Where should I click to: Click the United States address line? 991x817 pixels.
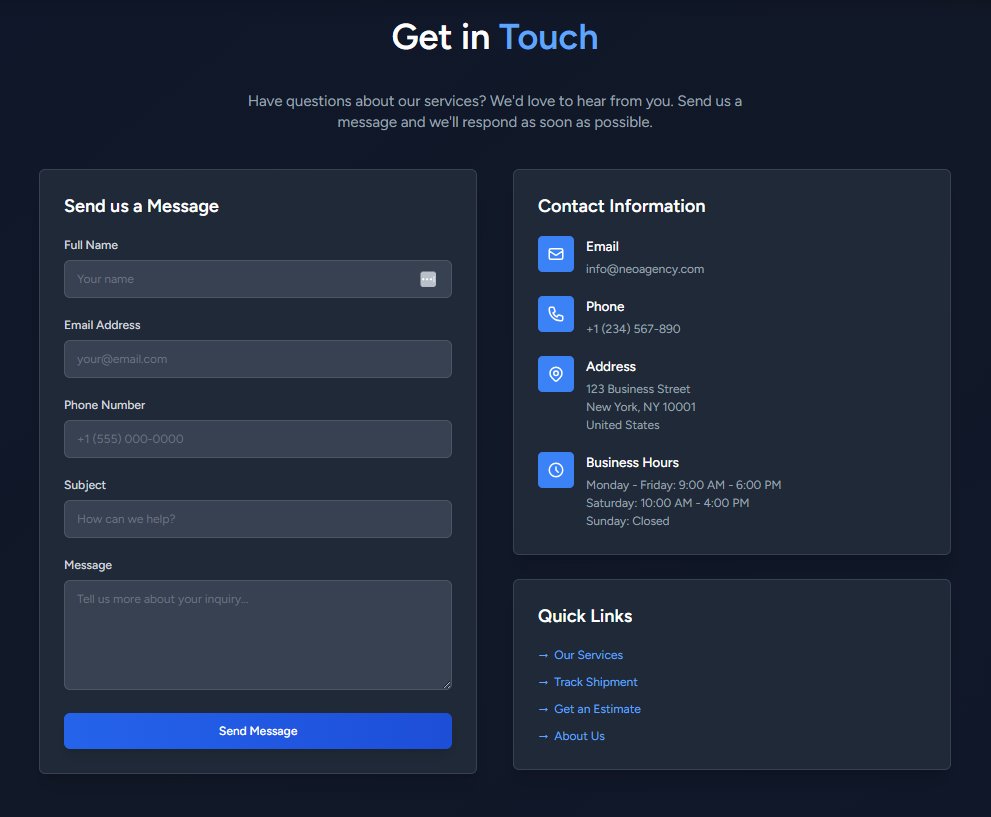point(623,425)
